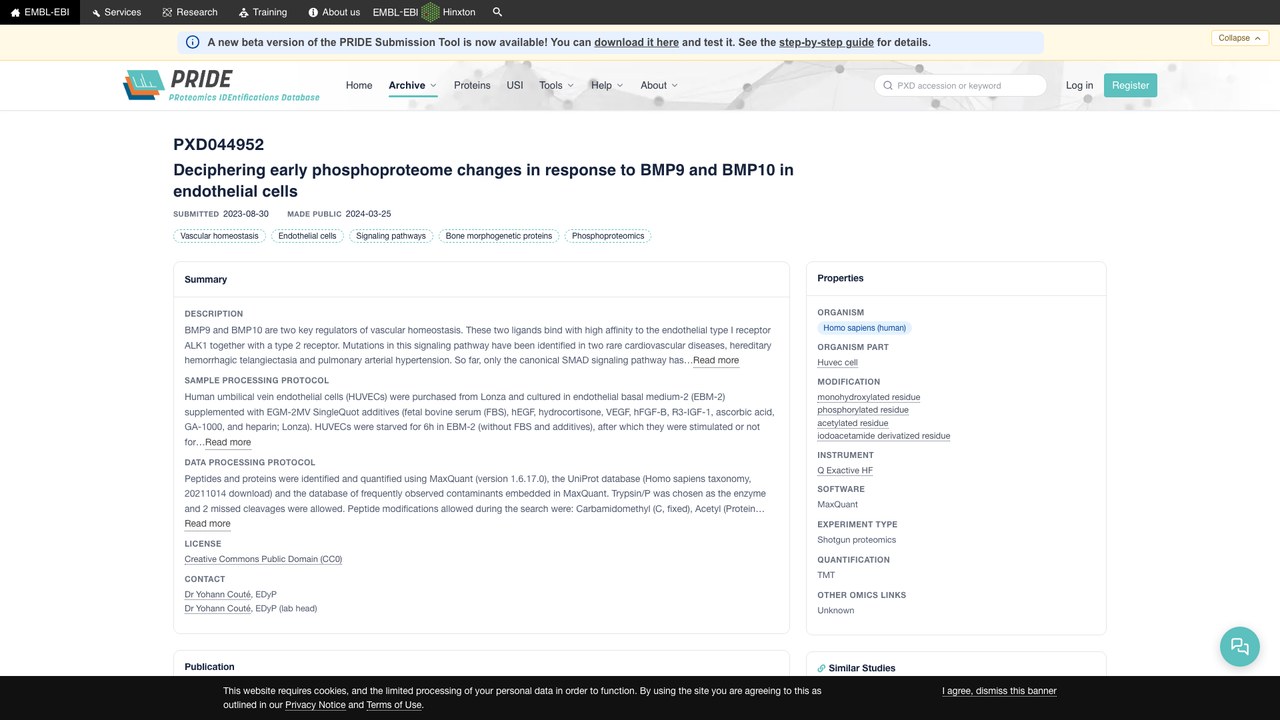Read more of sample processing protocol

228,442
